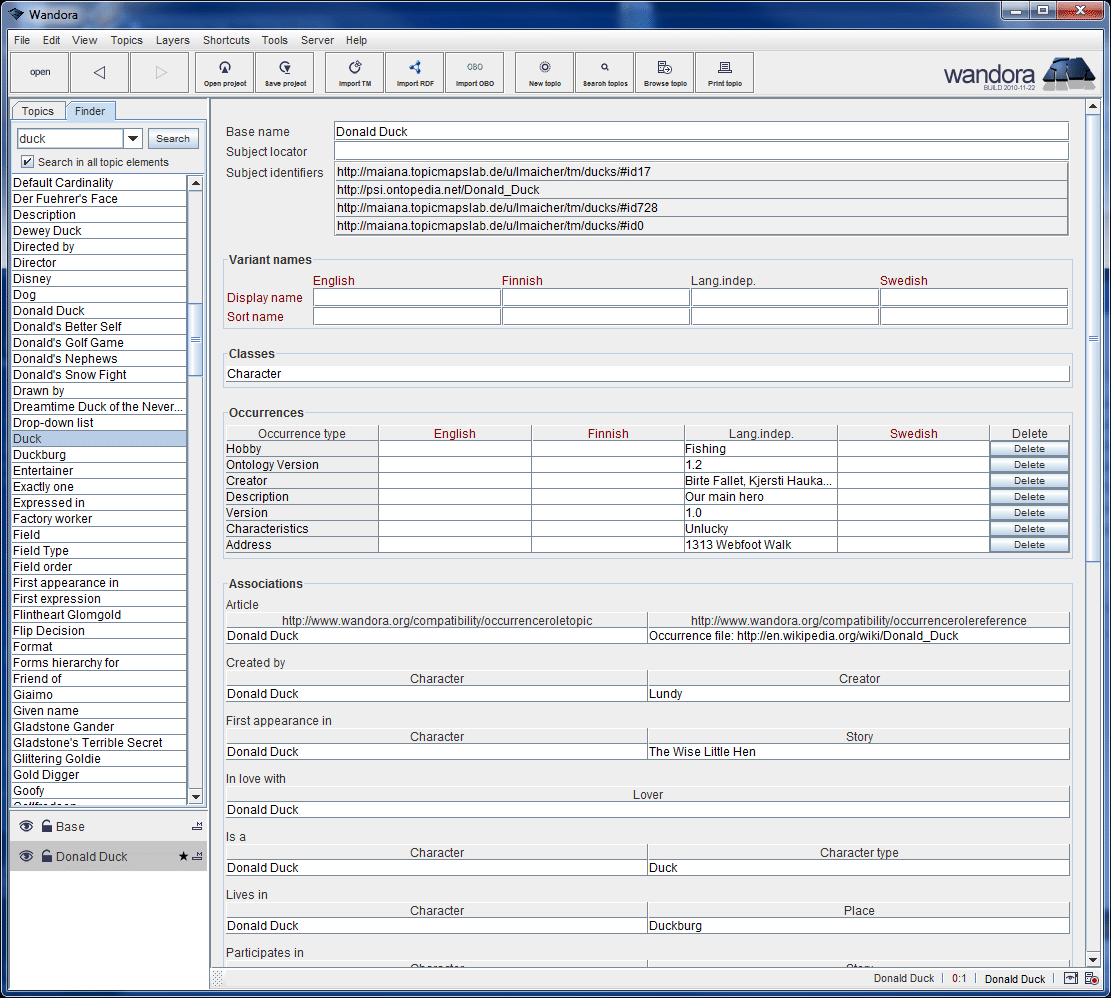Open the Help menu
Viewport: 1111px width, 998px height.
(x=356, y=40)
